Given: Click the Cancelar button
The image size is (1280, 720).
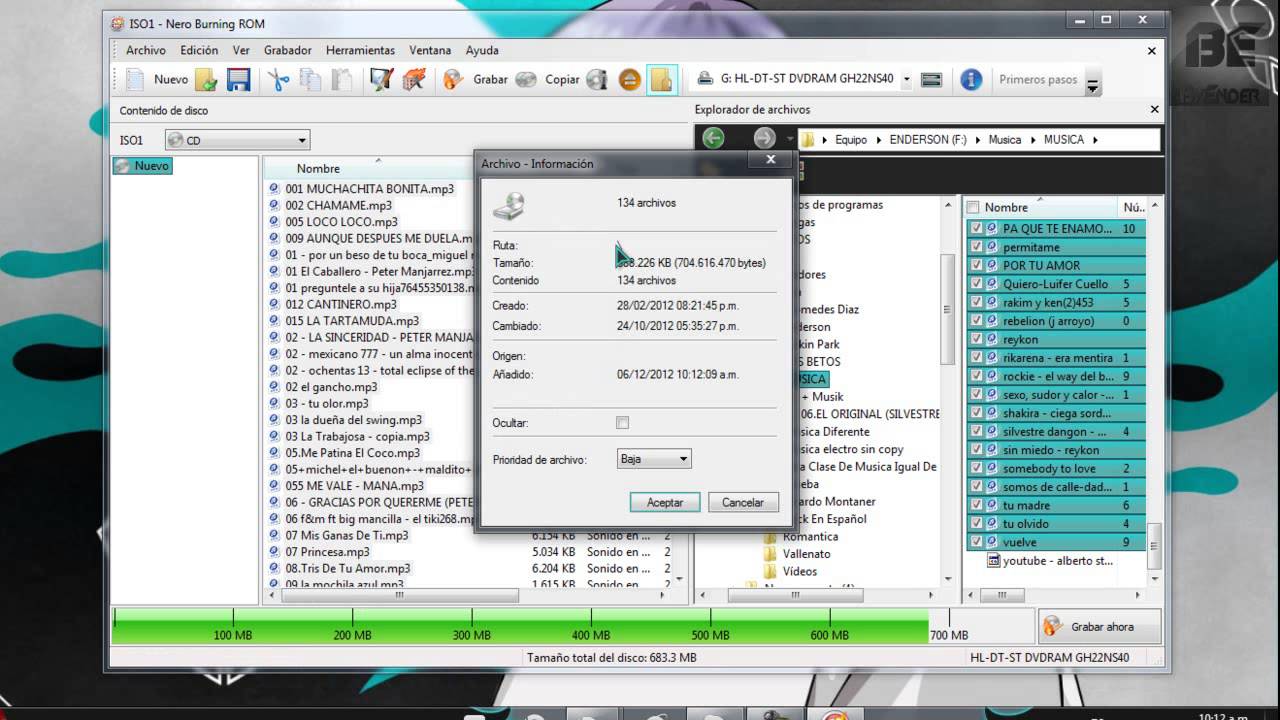Looking at the screenshot, I should click(743, 502).
